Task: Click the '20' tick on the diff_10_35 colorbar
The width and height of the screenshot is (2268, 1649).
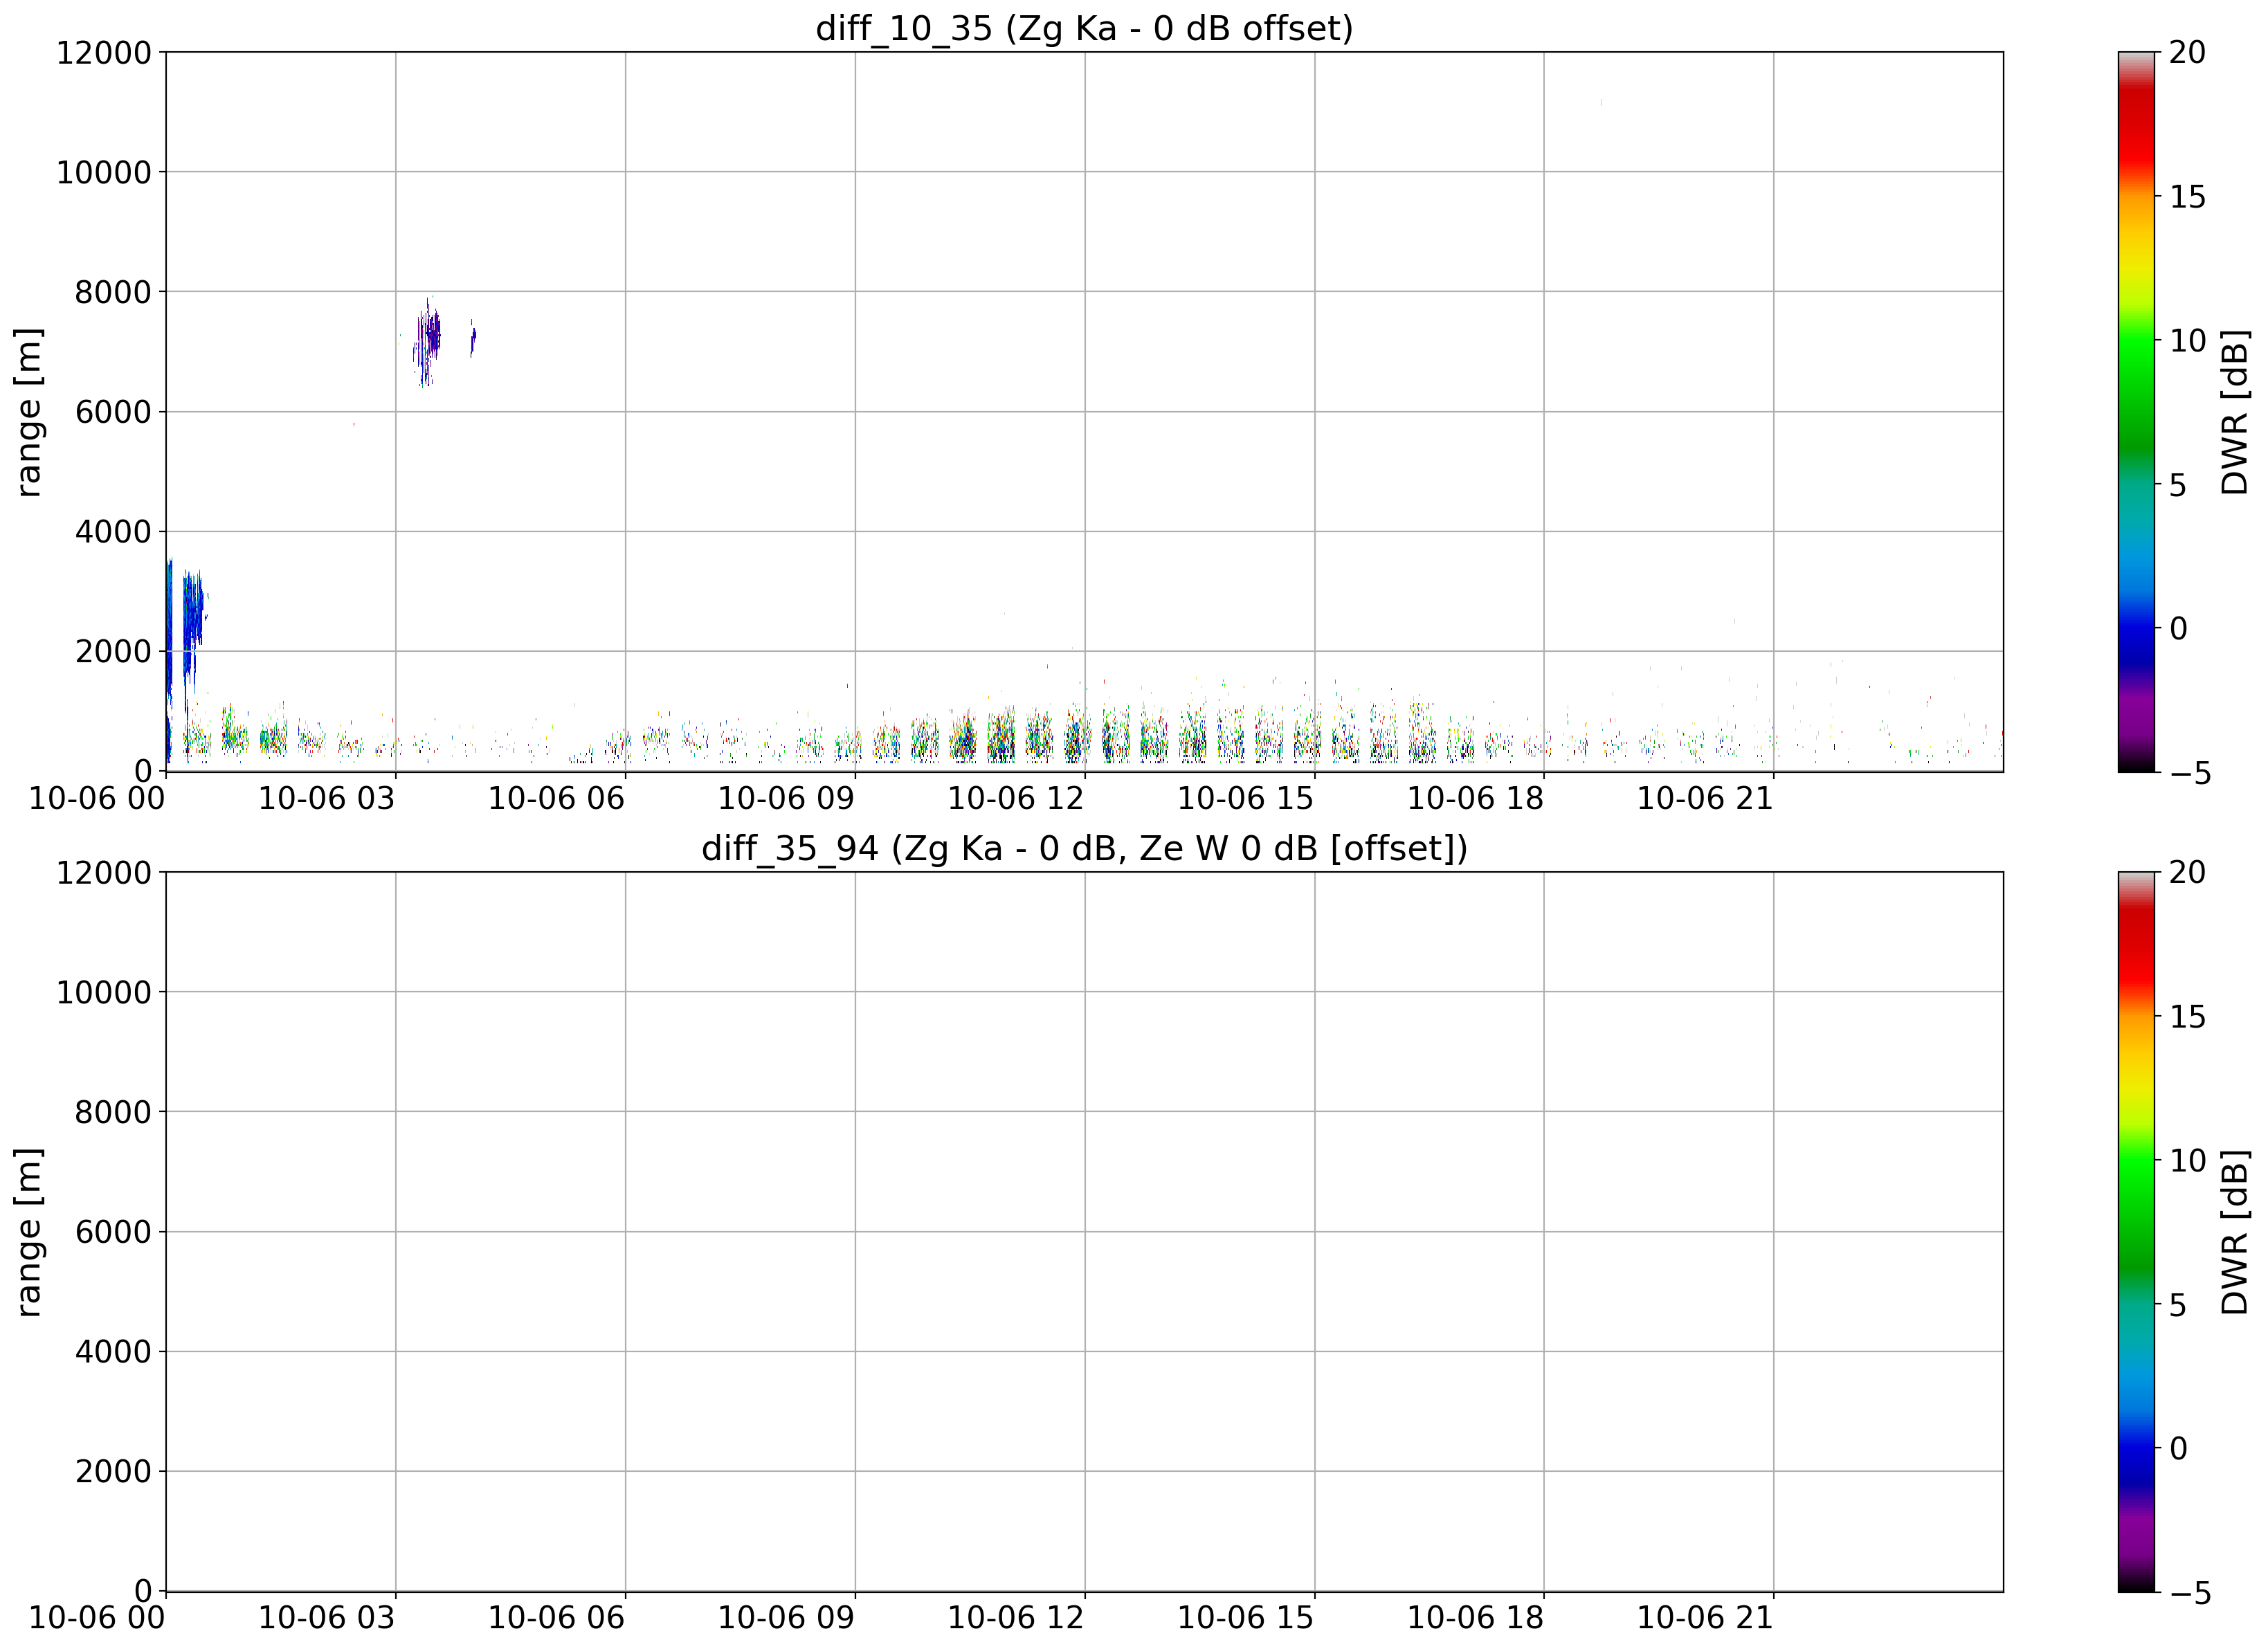Action: (2187, 53)
